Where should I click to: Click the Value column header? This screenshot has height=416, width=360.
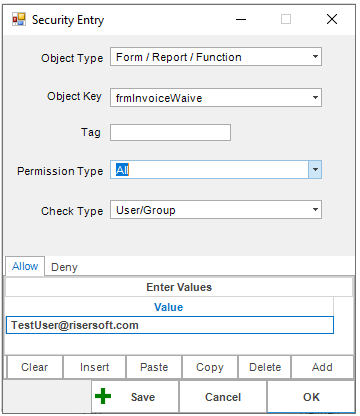click(x=169, y=307)
